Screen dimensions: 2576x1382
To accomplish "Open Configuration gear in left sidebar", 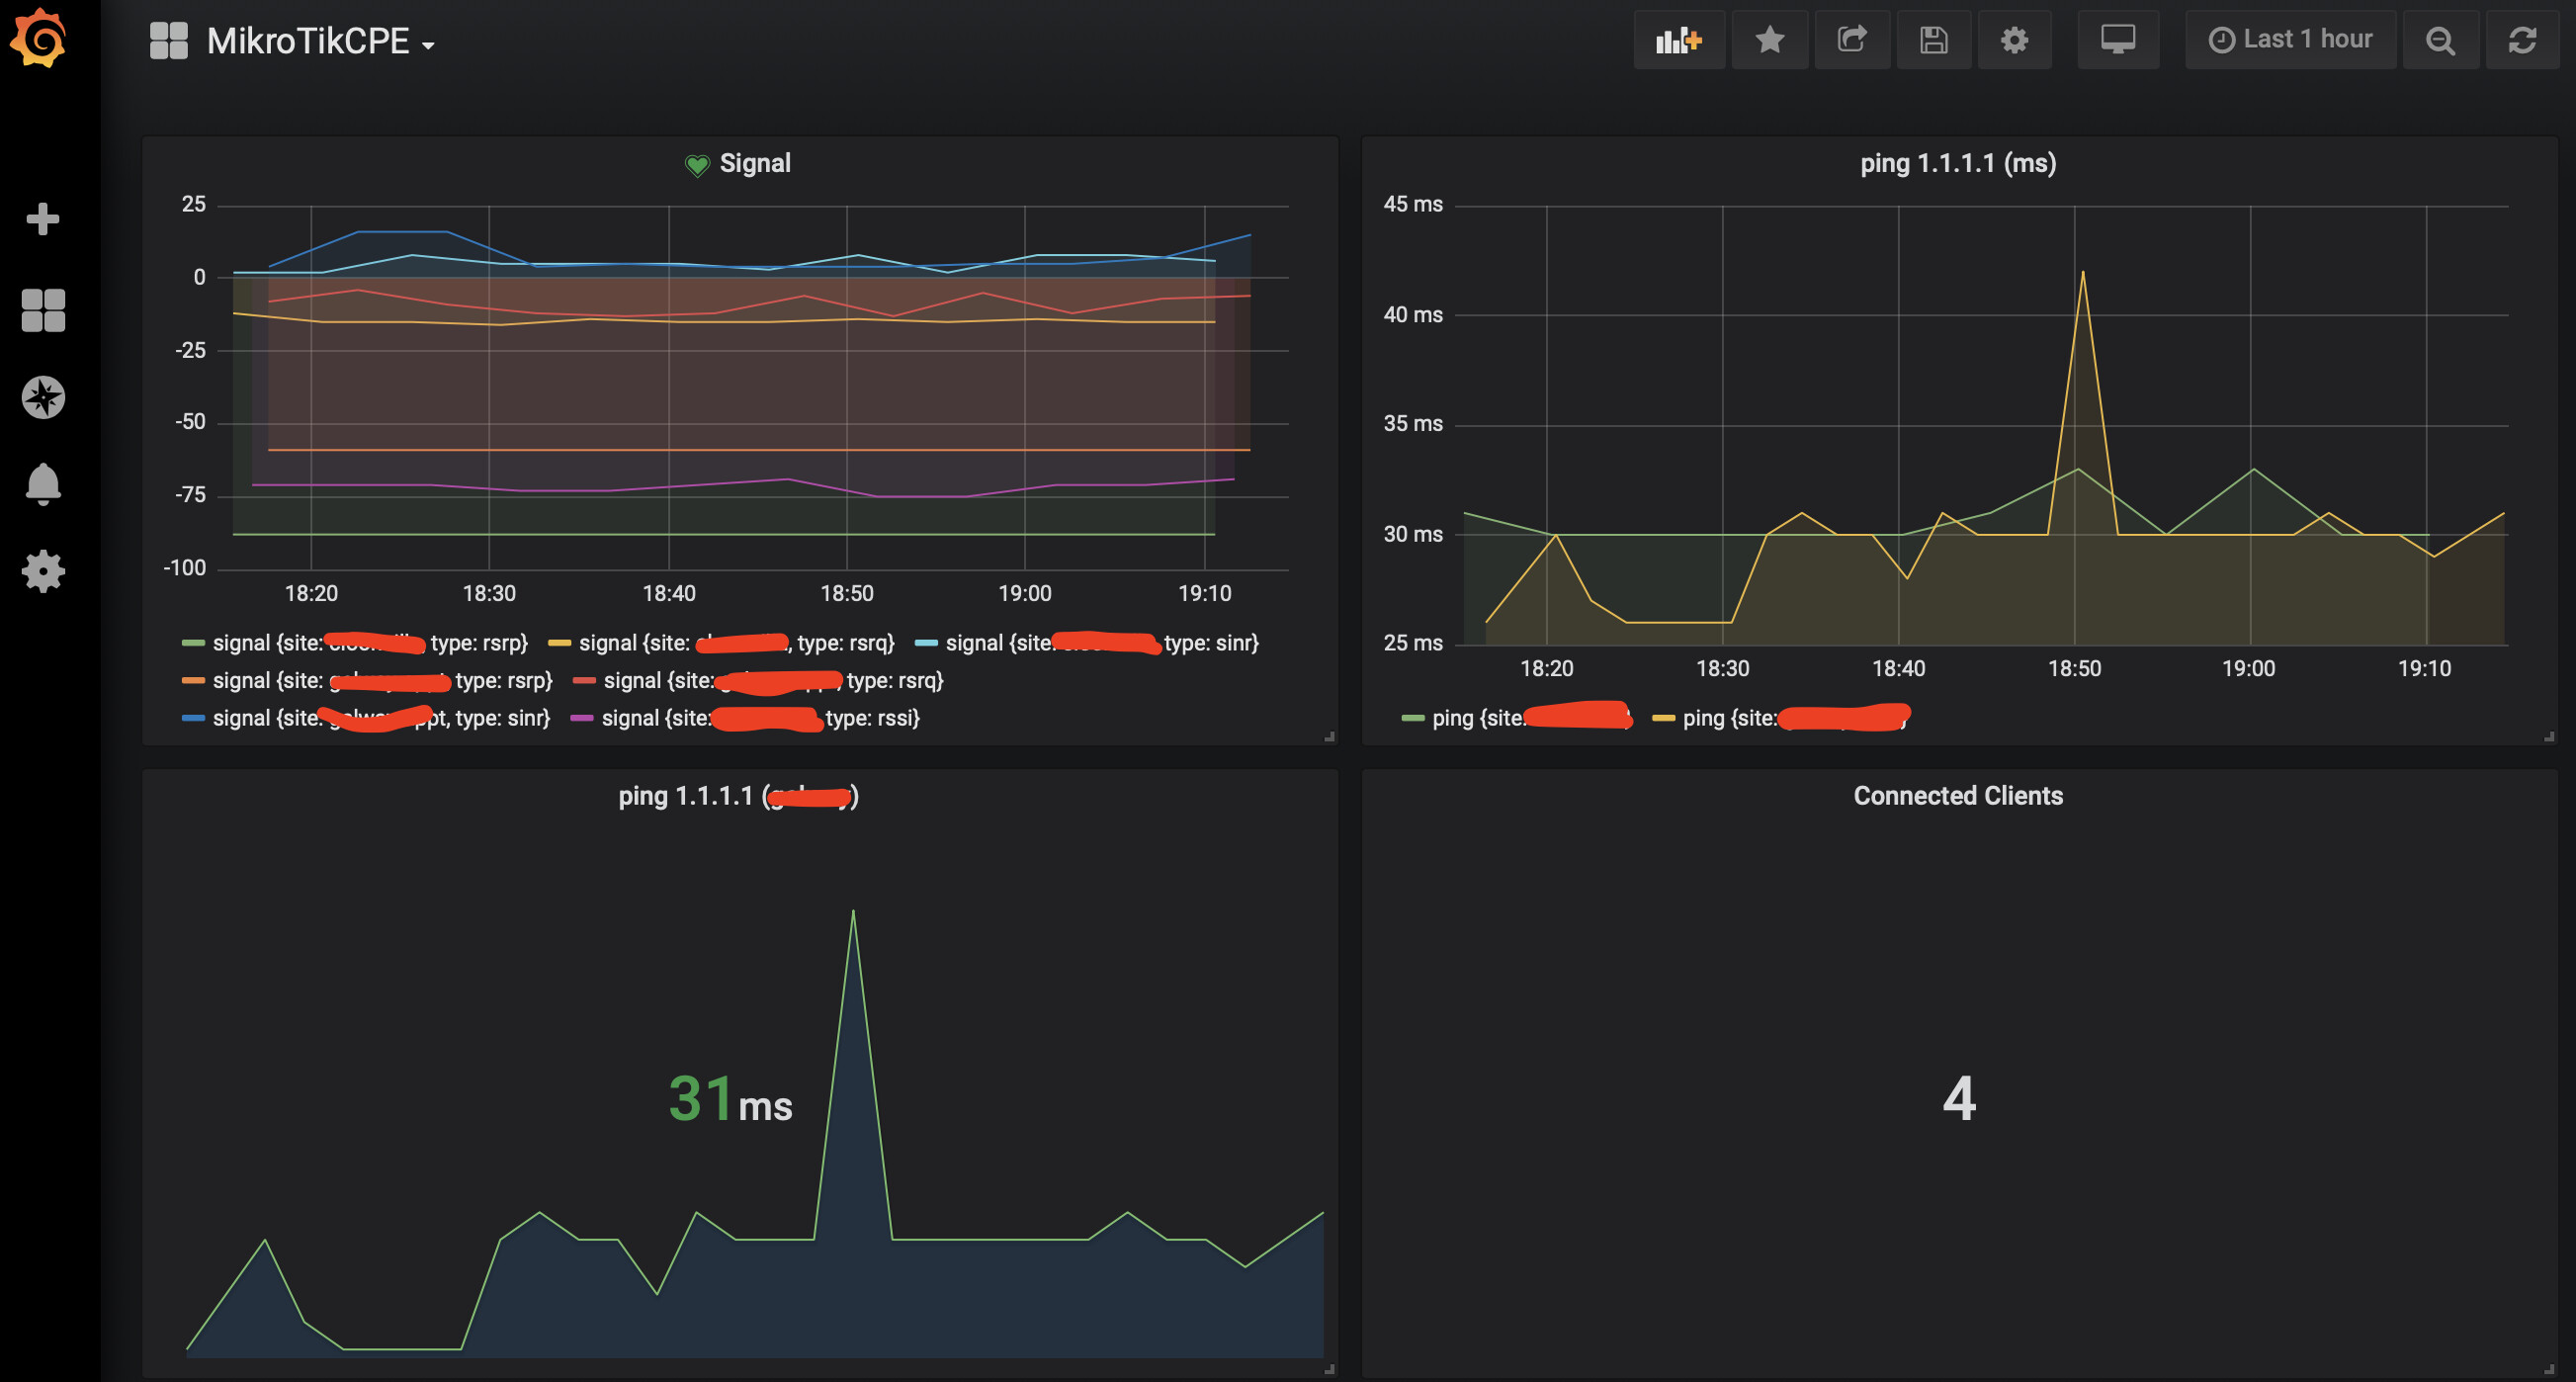I will (x=42, y=571).
